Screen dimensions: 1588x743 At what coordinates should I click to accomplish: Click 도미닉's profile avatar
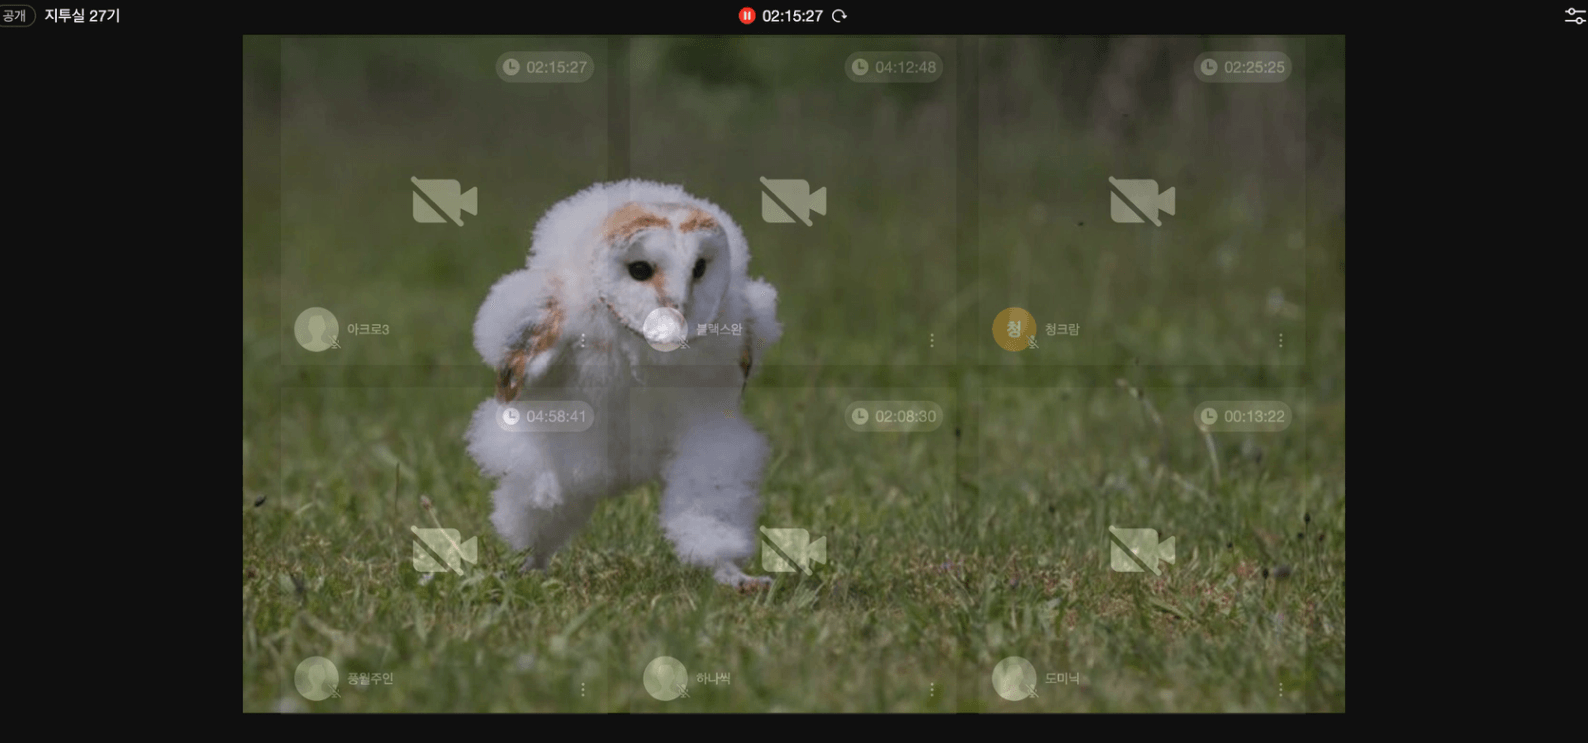click(x=1013, y=678)
